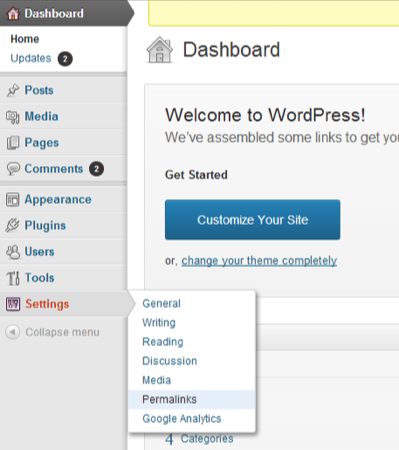Choose Google Analytics in Settings flyout

pos(182,419)
